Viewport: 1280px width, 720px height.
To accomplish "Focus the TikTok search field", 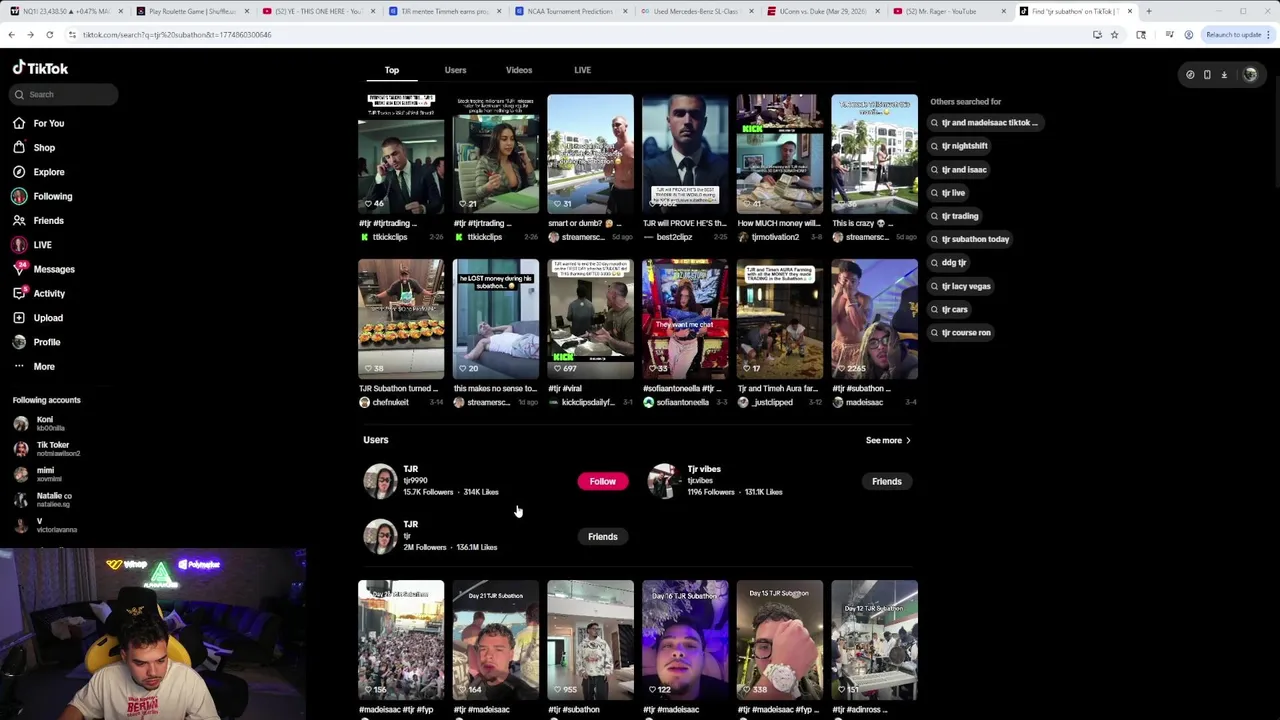I will click(x=65, y=94).
